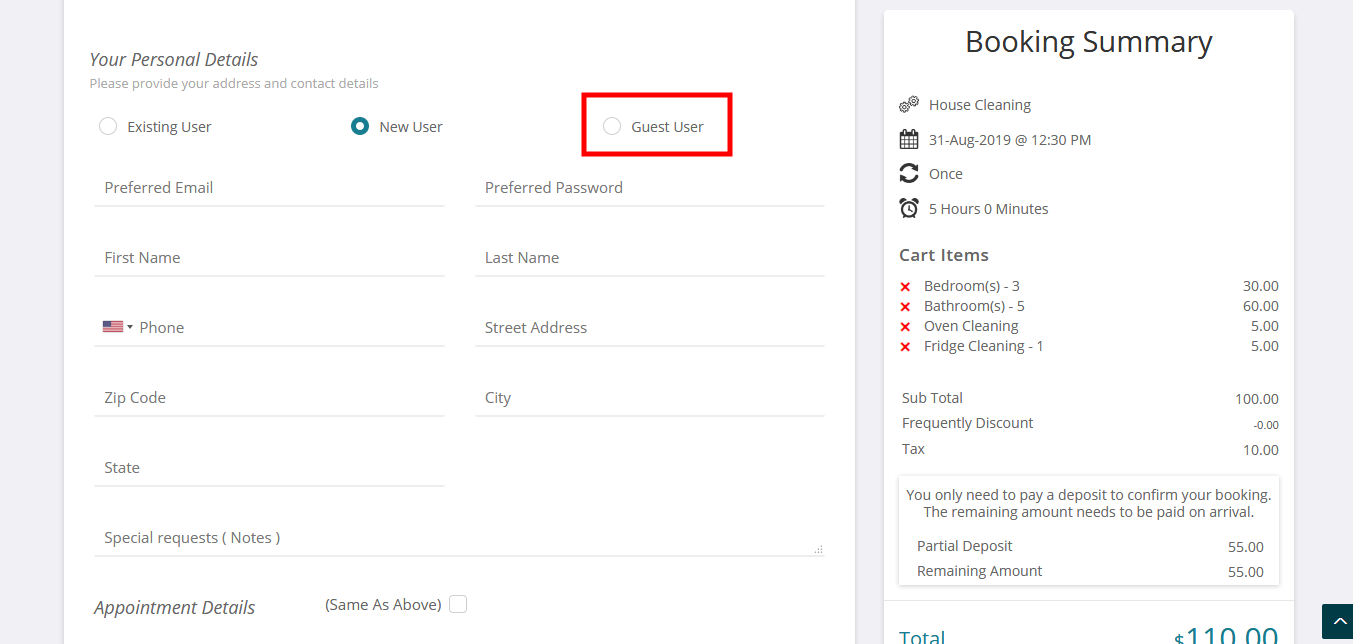Click the Booking Summary heading
1353x644 pixels.
(x=1089, y=42)
